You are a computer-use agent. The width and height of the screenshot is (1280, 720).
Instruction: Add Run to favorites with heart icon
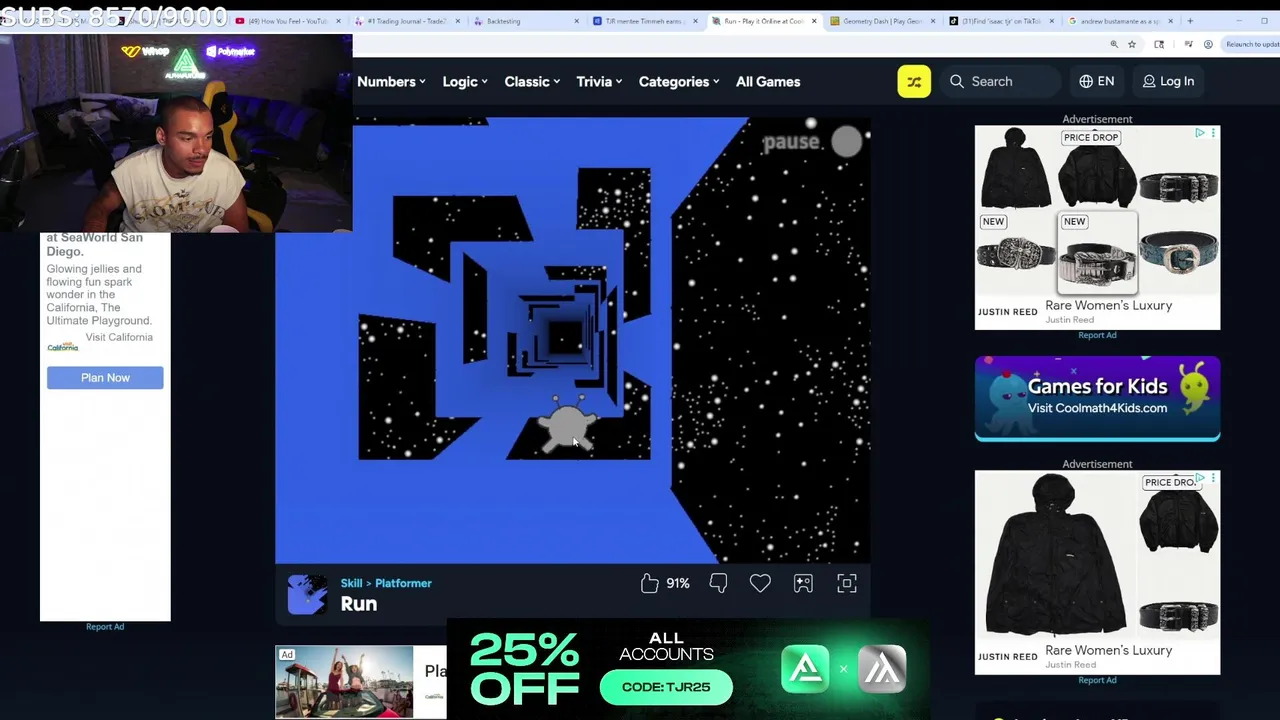click(x=760, y=583)
